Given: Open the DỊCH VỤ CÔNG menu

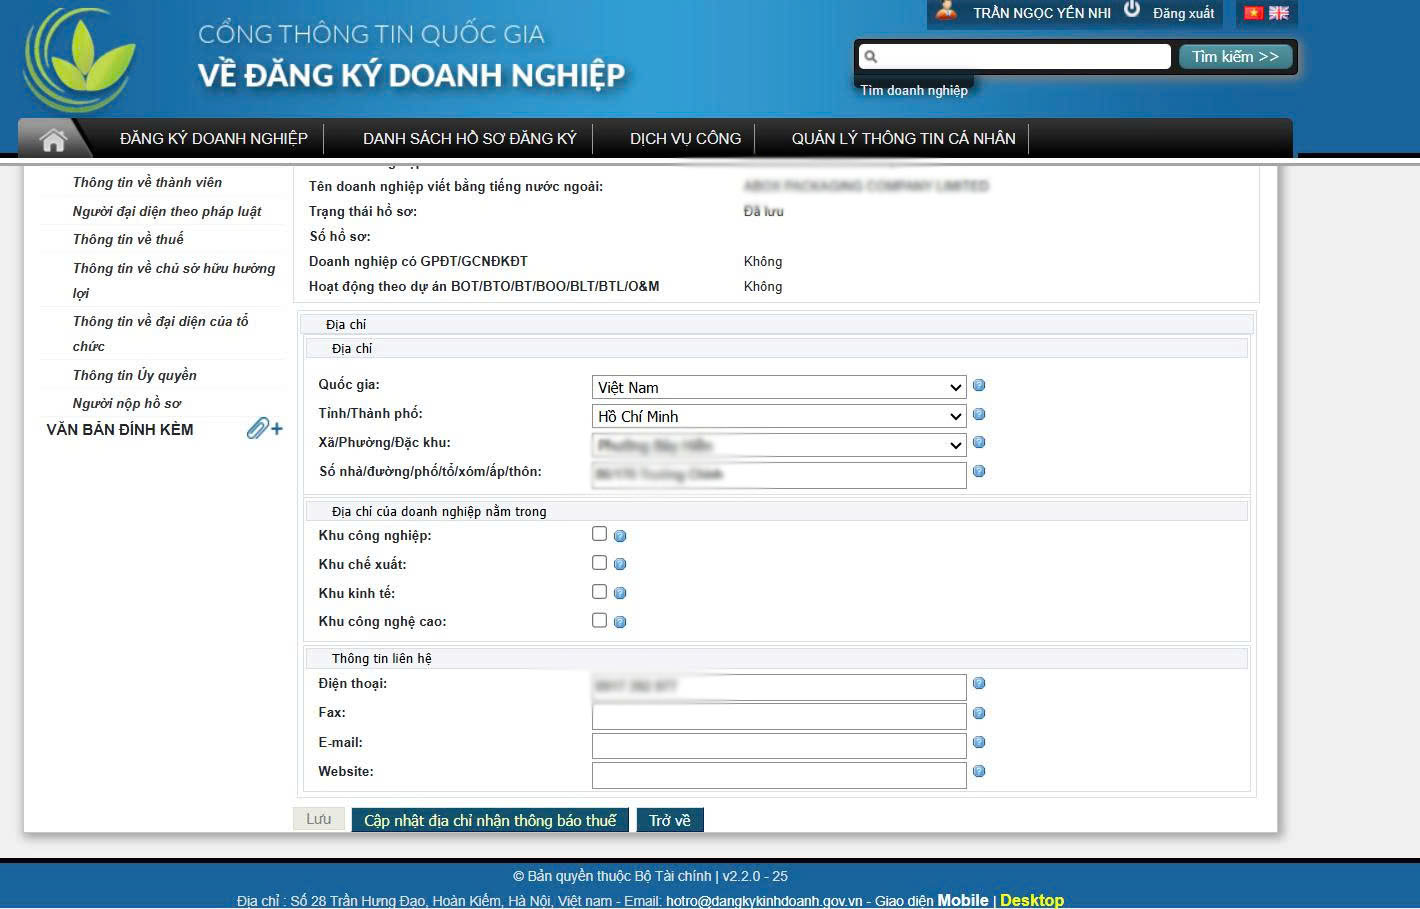Looking at the screenshot, I should (x=685, y=139).
